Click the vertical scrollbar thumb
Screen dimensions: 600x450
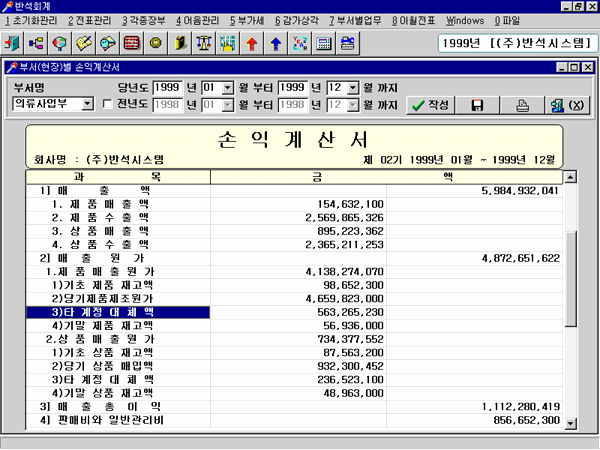click(571, 279)
